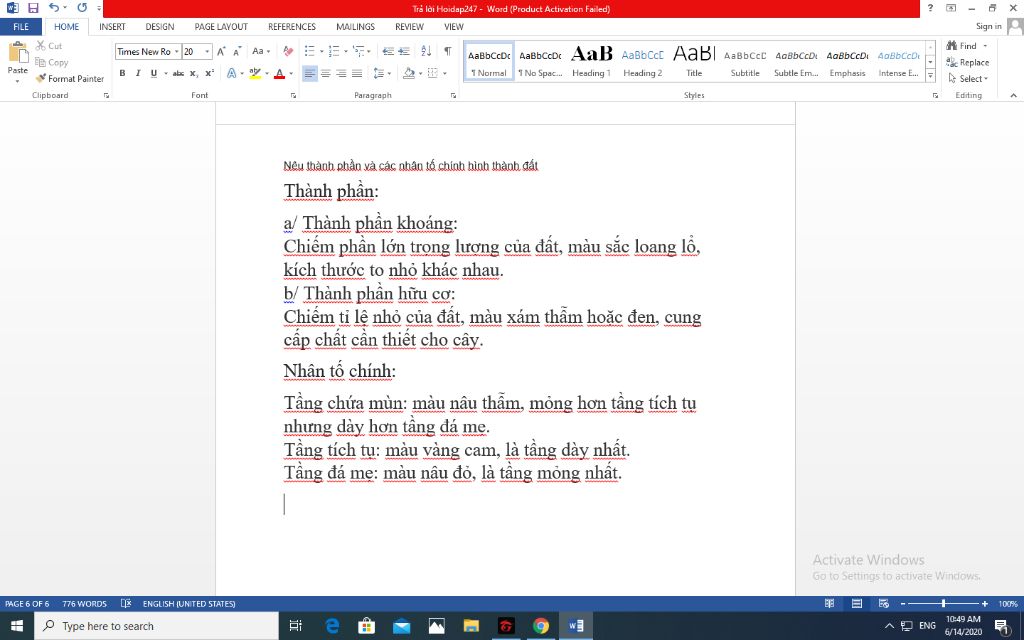Click the Decrease Indent icon
Screen dimensions: 1024x640
click(x=388, y=51)
